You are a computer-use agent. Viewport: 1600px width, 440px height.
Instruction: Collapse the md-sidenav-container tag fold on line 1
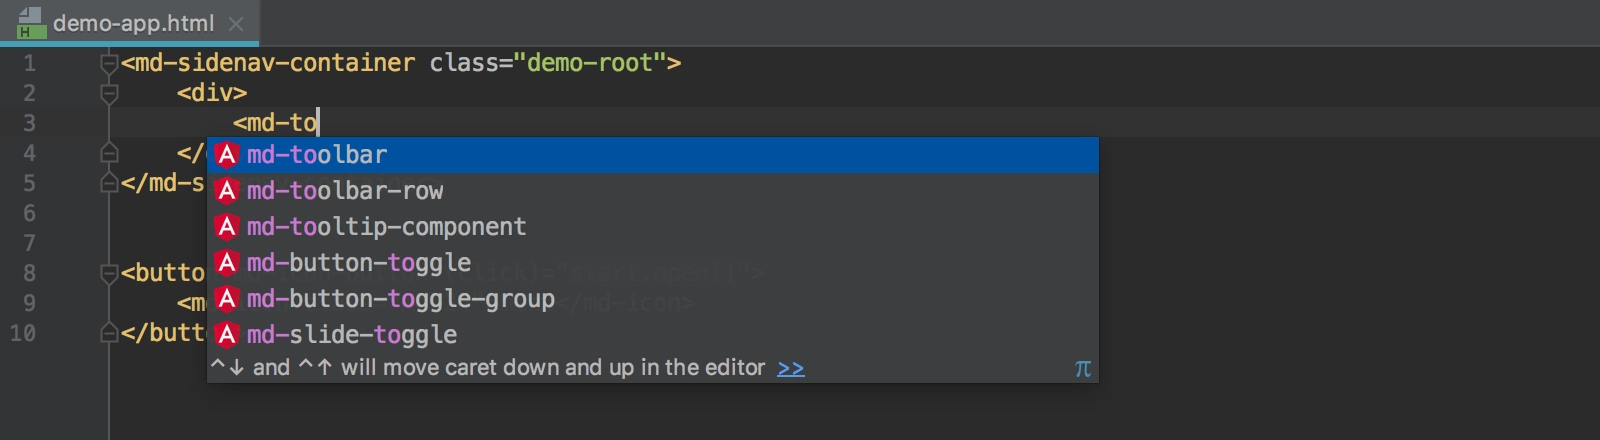point(109,64)
